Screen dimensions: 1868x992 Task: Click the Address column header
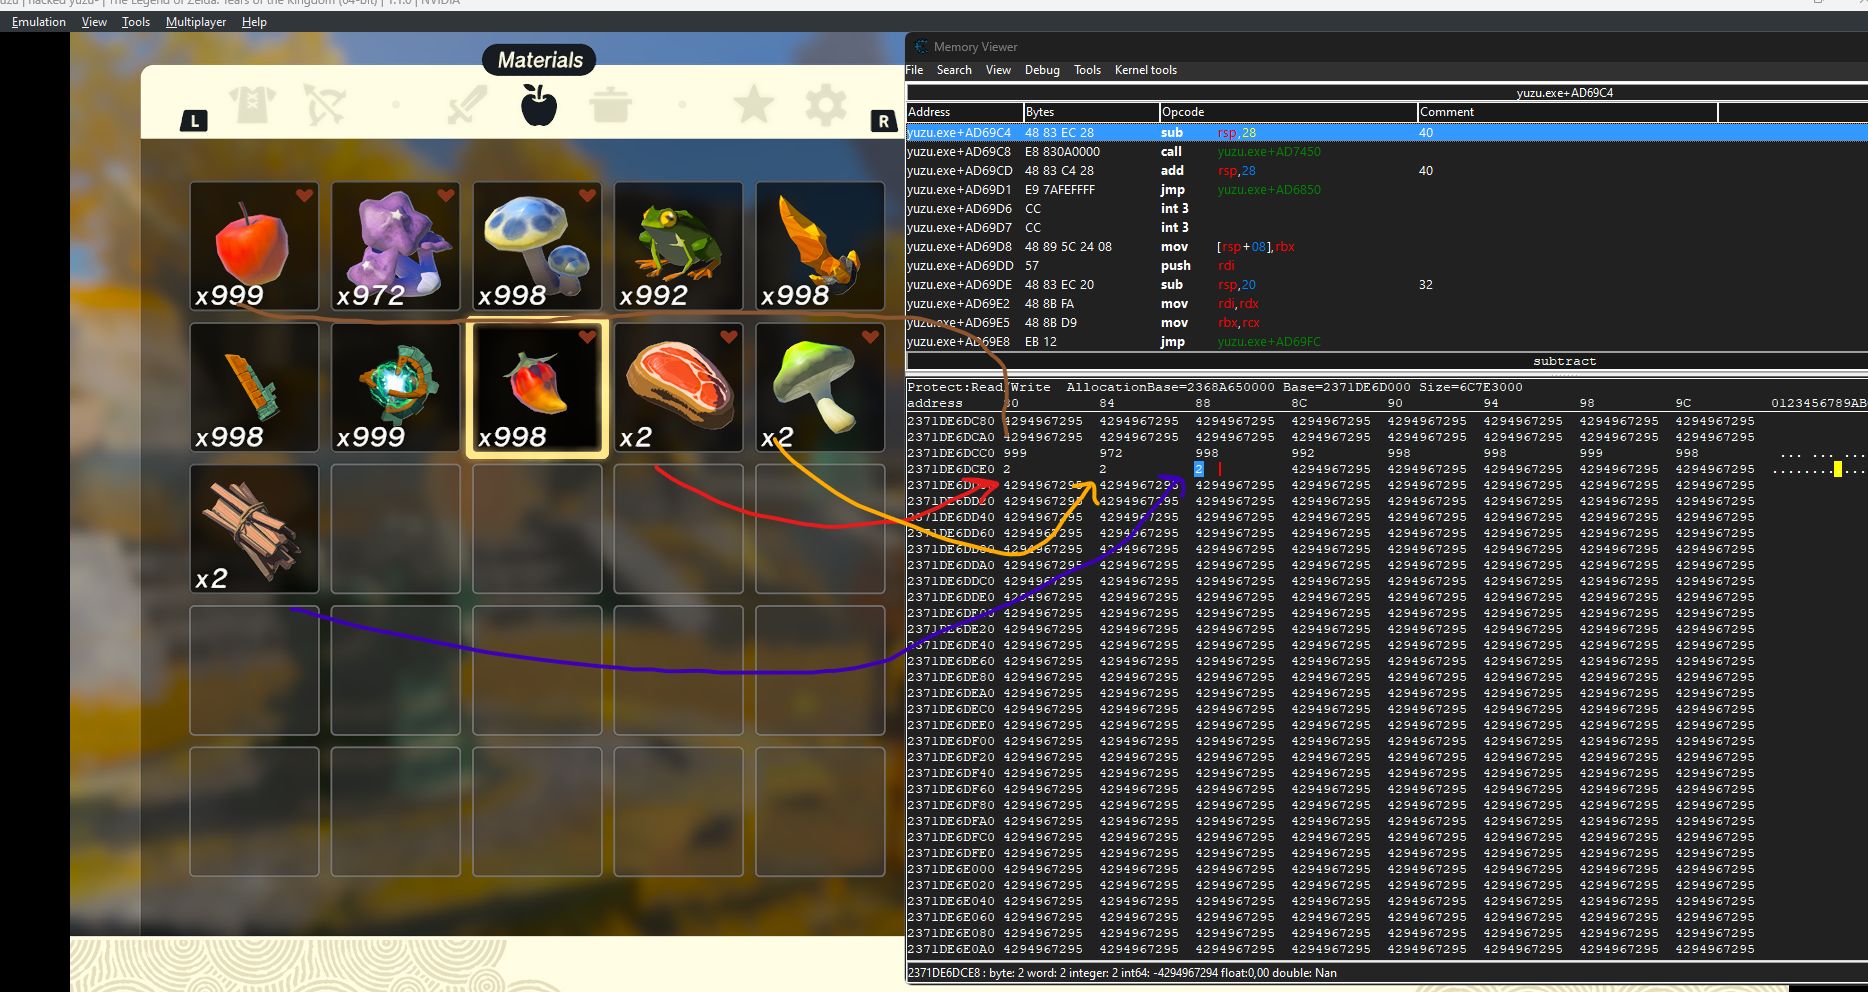click(x=964, y=112)
